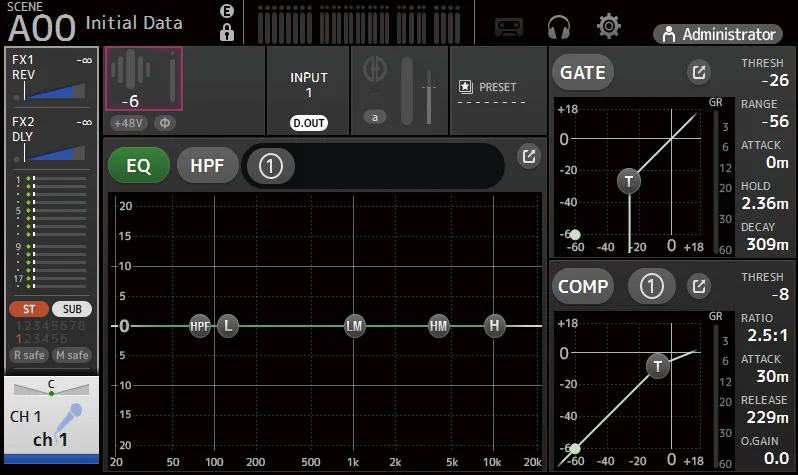Open the recorder cassette icon

click(509, 26)
